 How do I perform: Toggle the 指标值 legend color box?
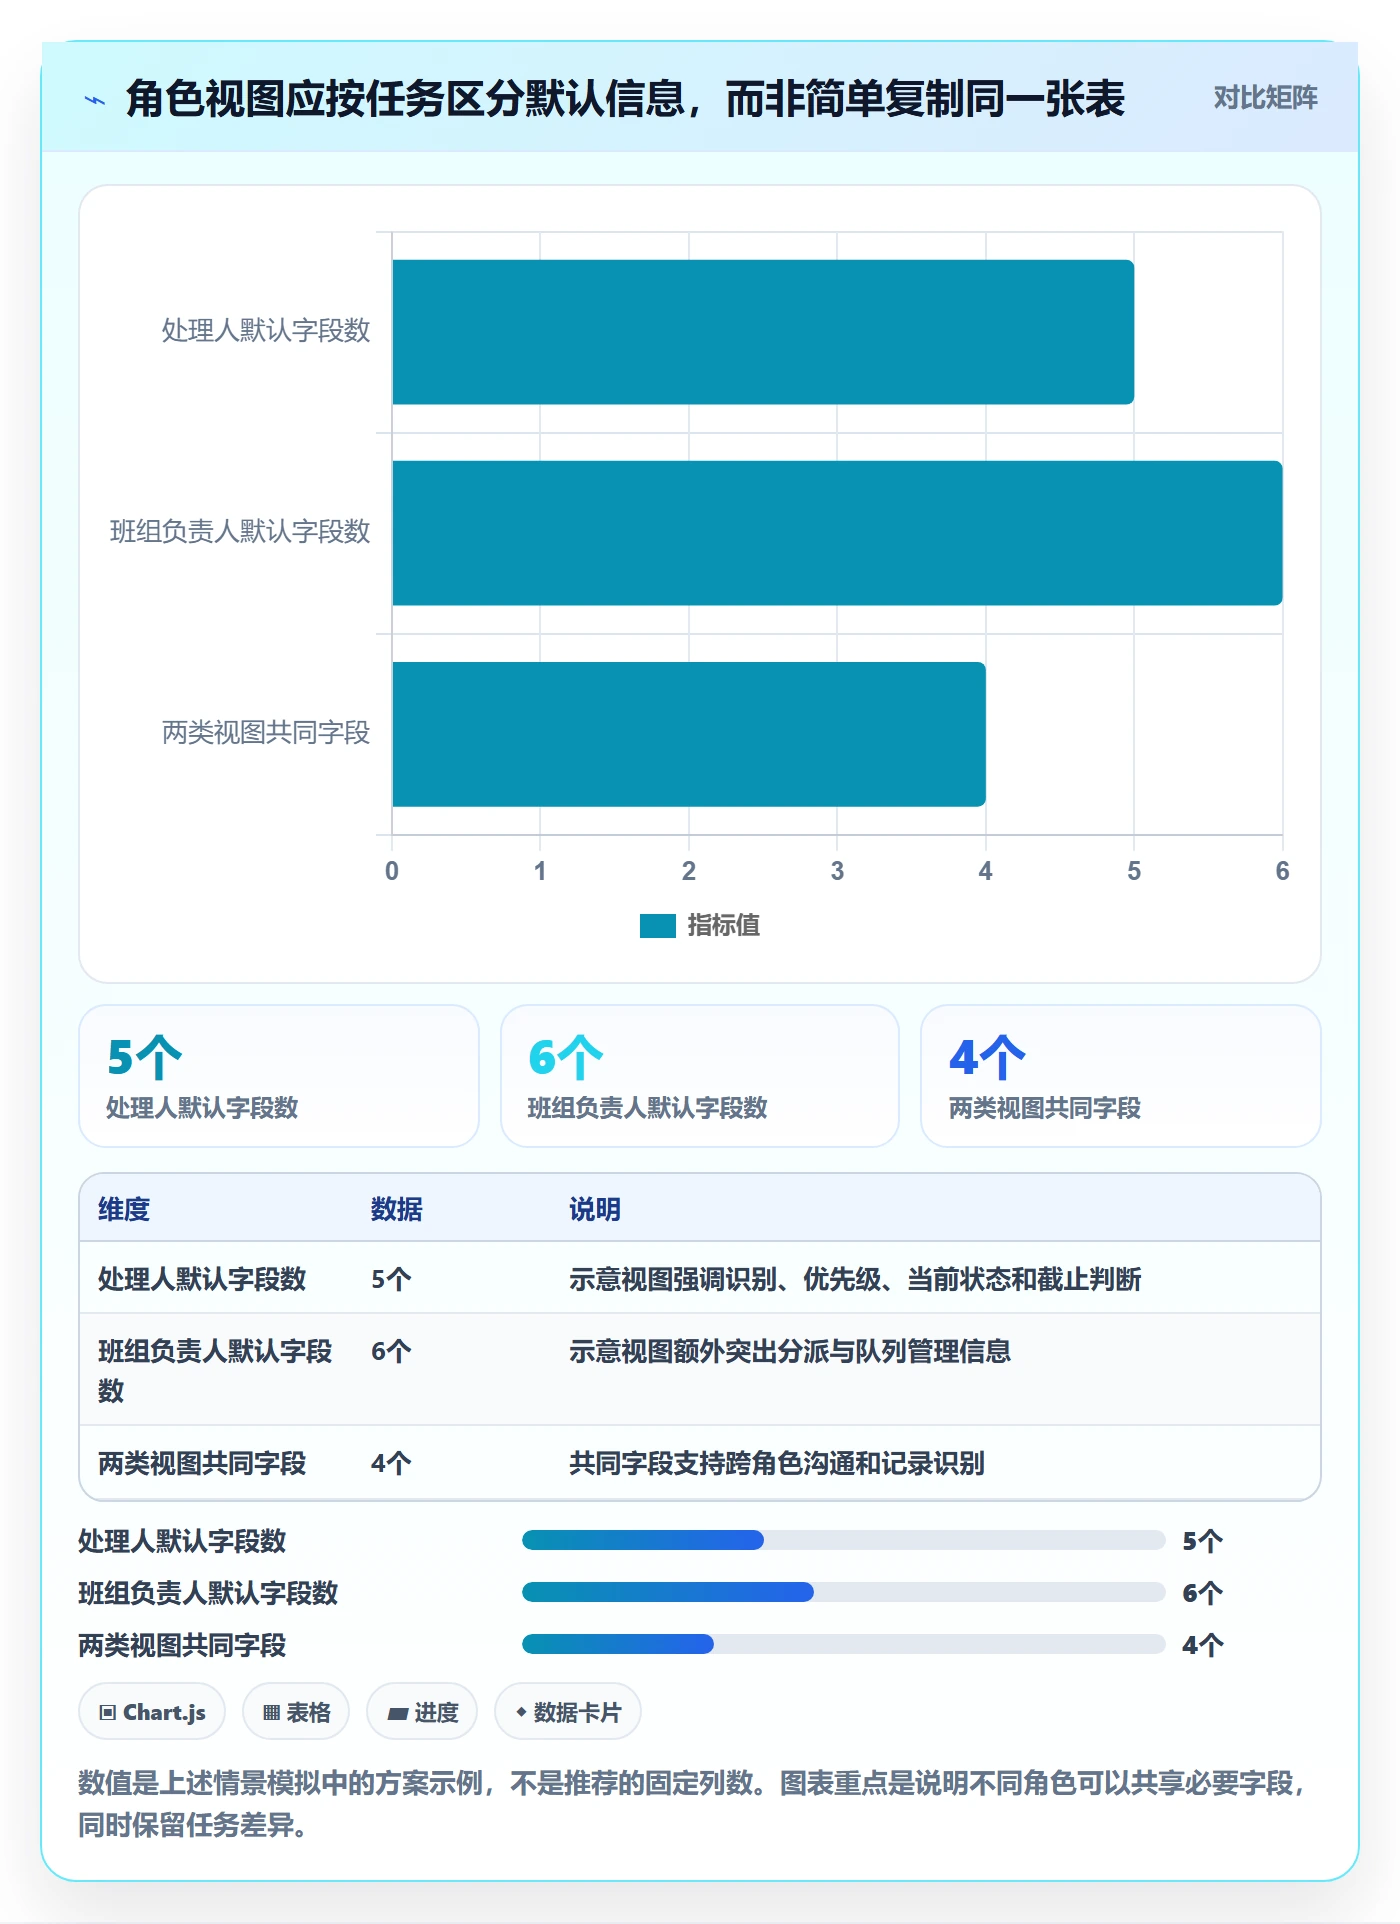coord(657,926)
